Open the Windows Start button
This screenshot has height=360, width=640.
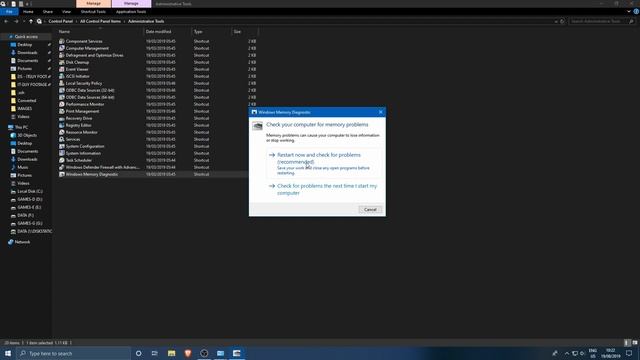coord(8,353)
